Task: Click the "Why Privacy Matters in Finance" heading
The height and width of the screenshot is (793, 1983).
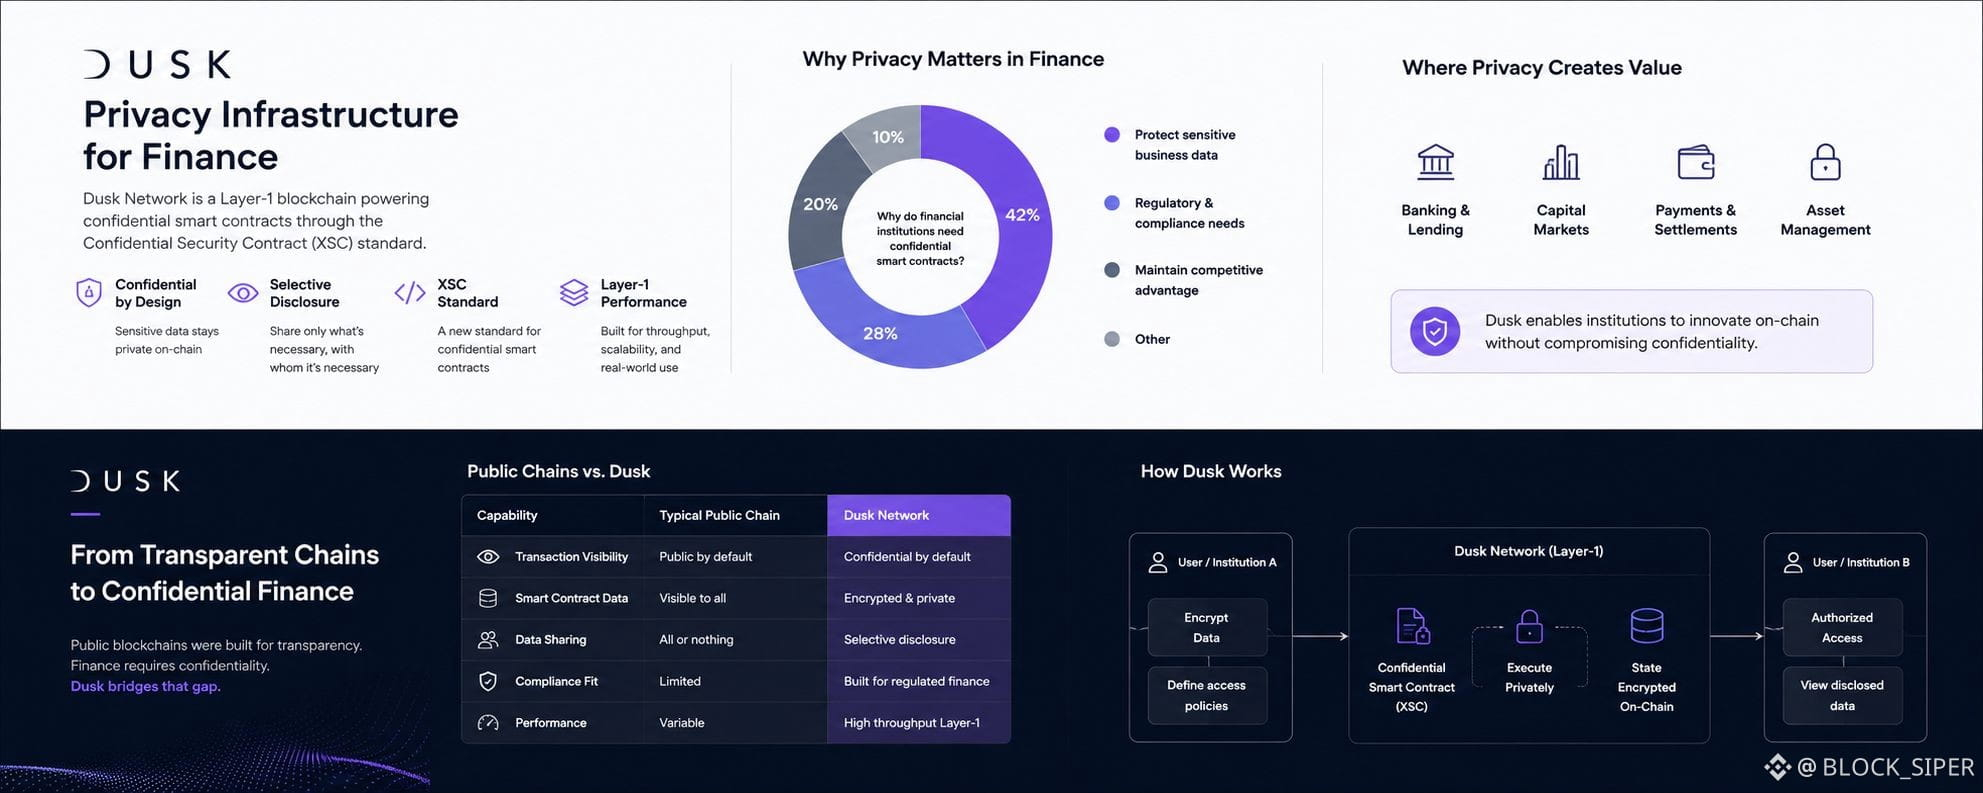Action: 953,60
